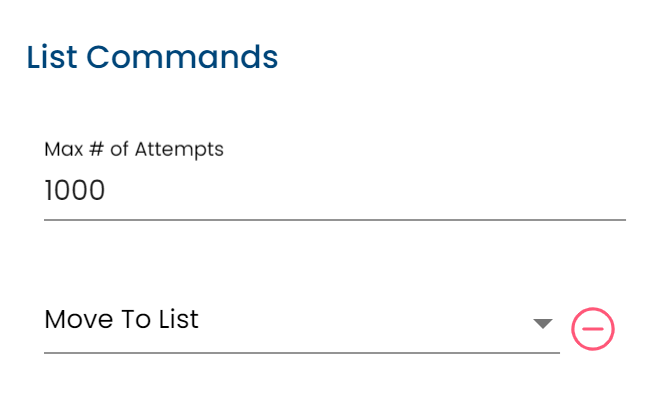Click the pink circular delete button

pos(593,329)
